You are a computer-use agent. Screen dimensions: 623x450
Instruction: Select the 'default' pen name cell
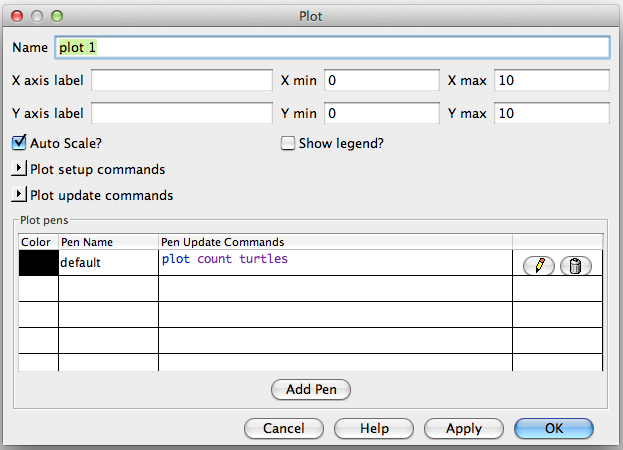point(108,263)
